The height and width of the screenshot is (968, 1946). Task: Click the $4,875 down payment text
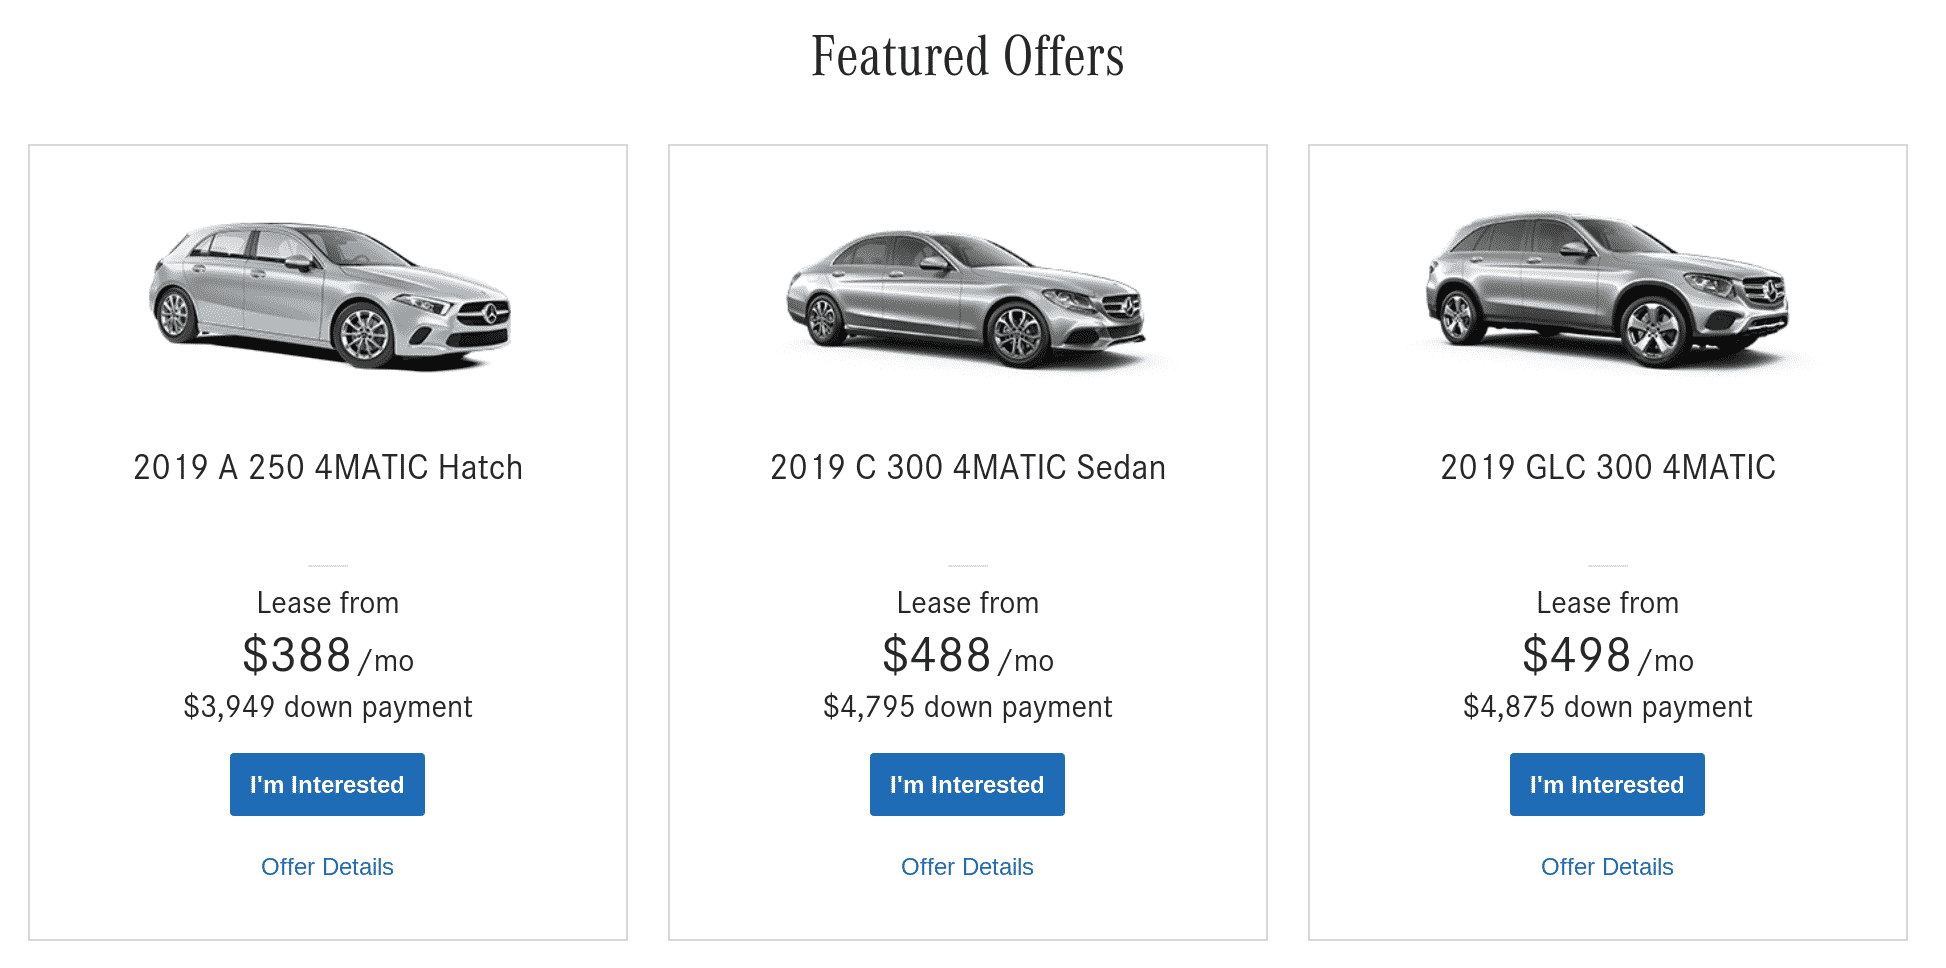tap(1608, 707)
